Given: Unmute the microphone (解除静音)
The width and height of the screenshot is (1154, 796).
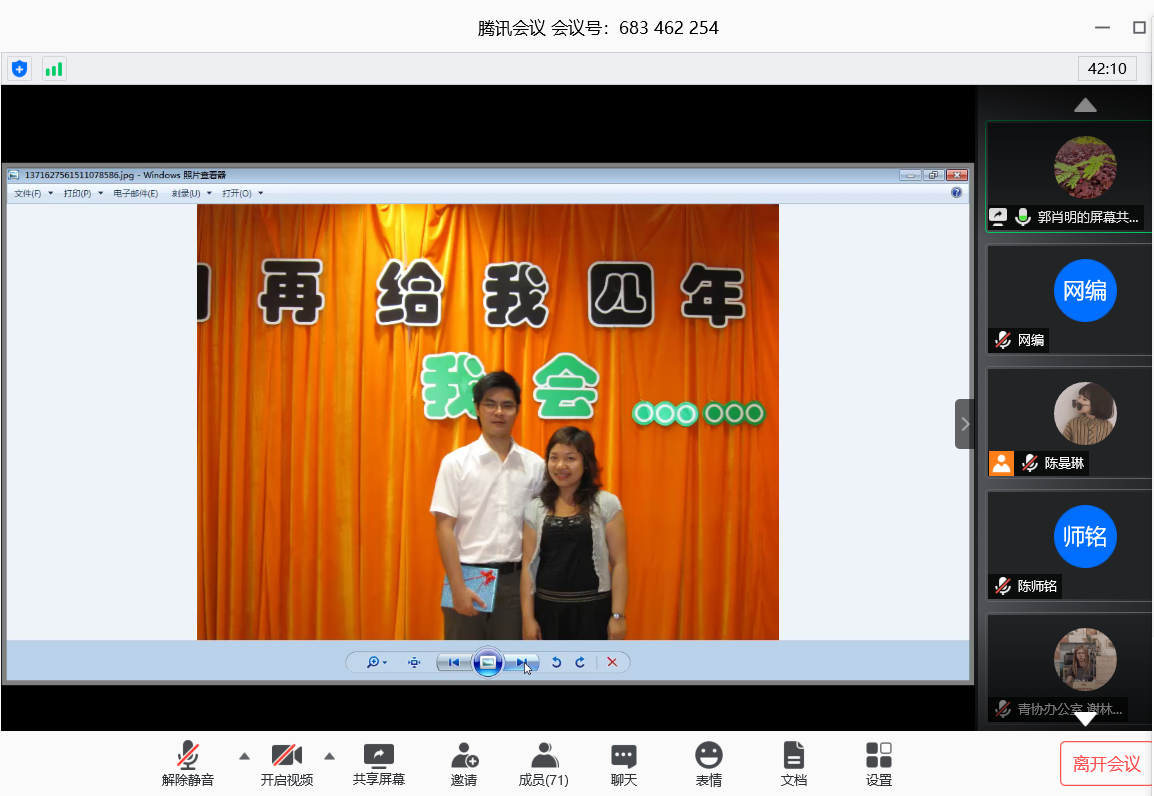Looking at the screenshot, I should point(188,764).
